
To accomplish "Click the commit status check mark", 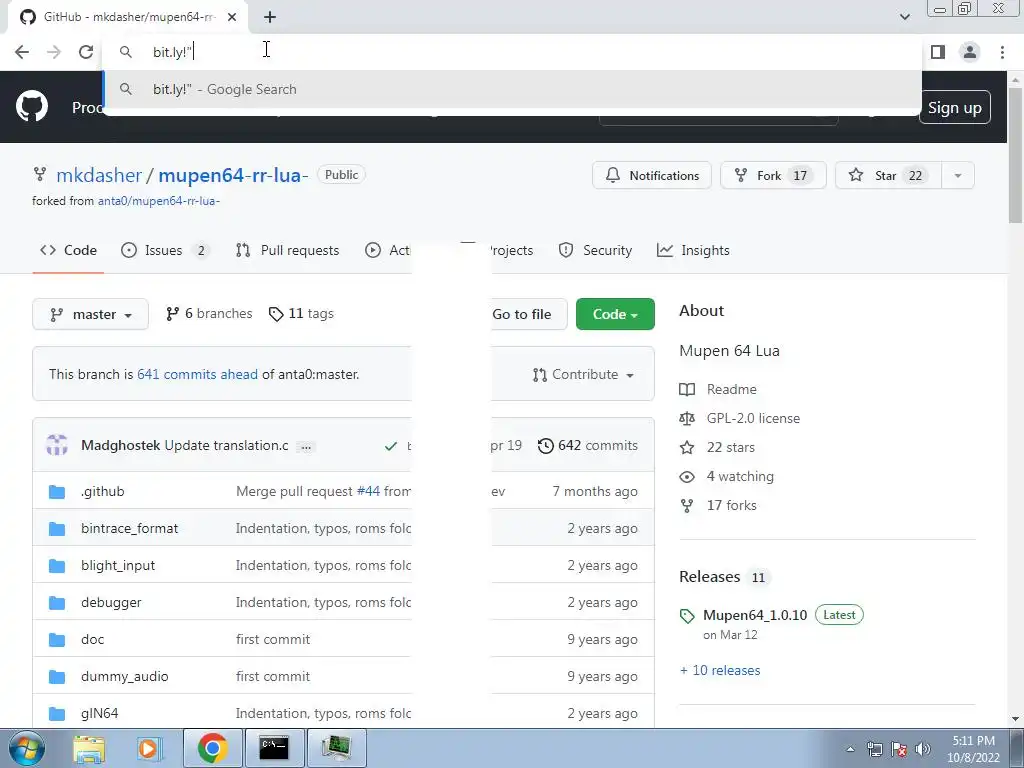I will [x=391, y=447].
